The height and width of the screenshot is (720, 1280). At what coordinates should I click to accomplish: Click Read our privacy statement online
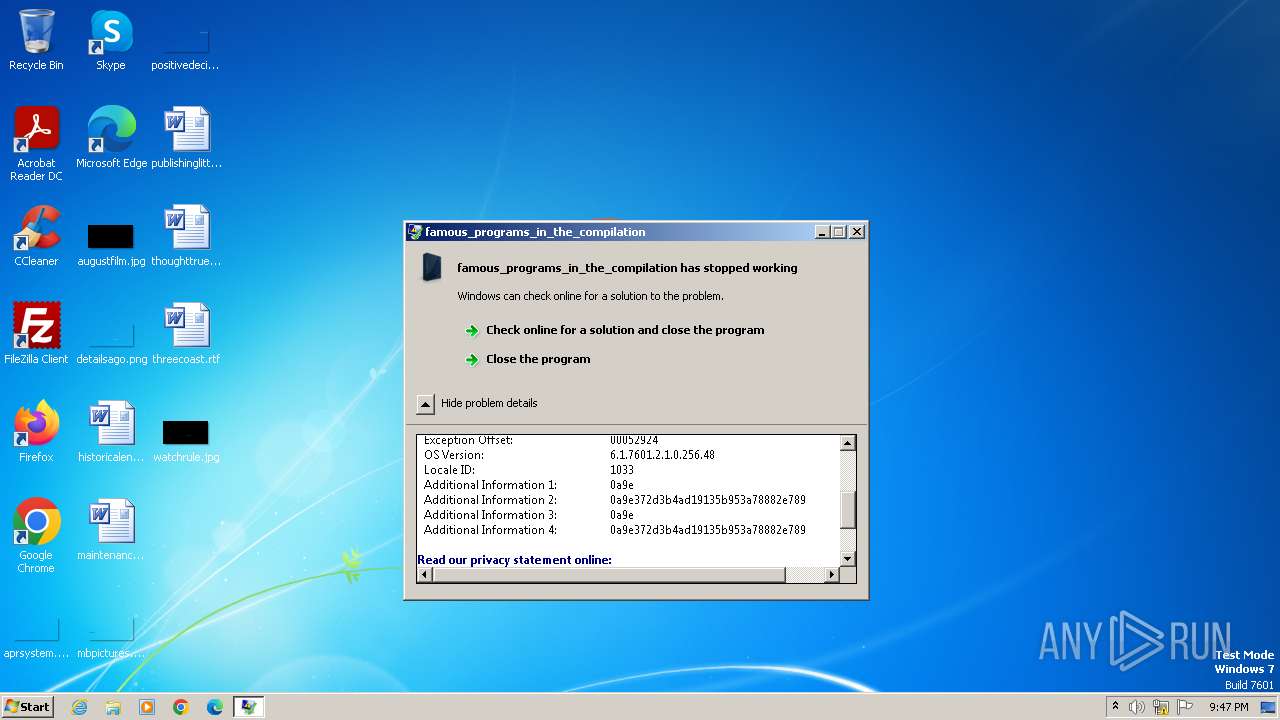click(x=514, y=560)
